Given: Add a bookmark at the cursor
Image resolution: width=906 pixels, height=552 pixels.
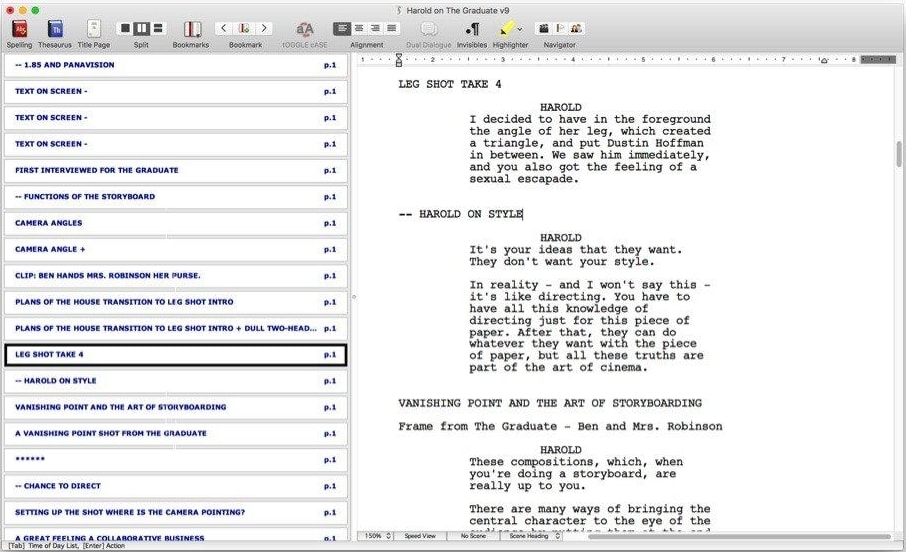Looking at the screenshot, I should point(244,28).
